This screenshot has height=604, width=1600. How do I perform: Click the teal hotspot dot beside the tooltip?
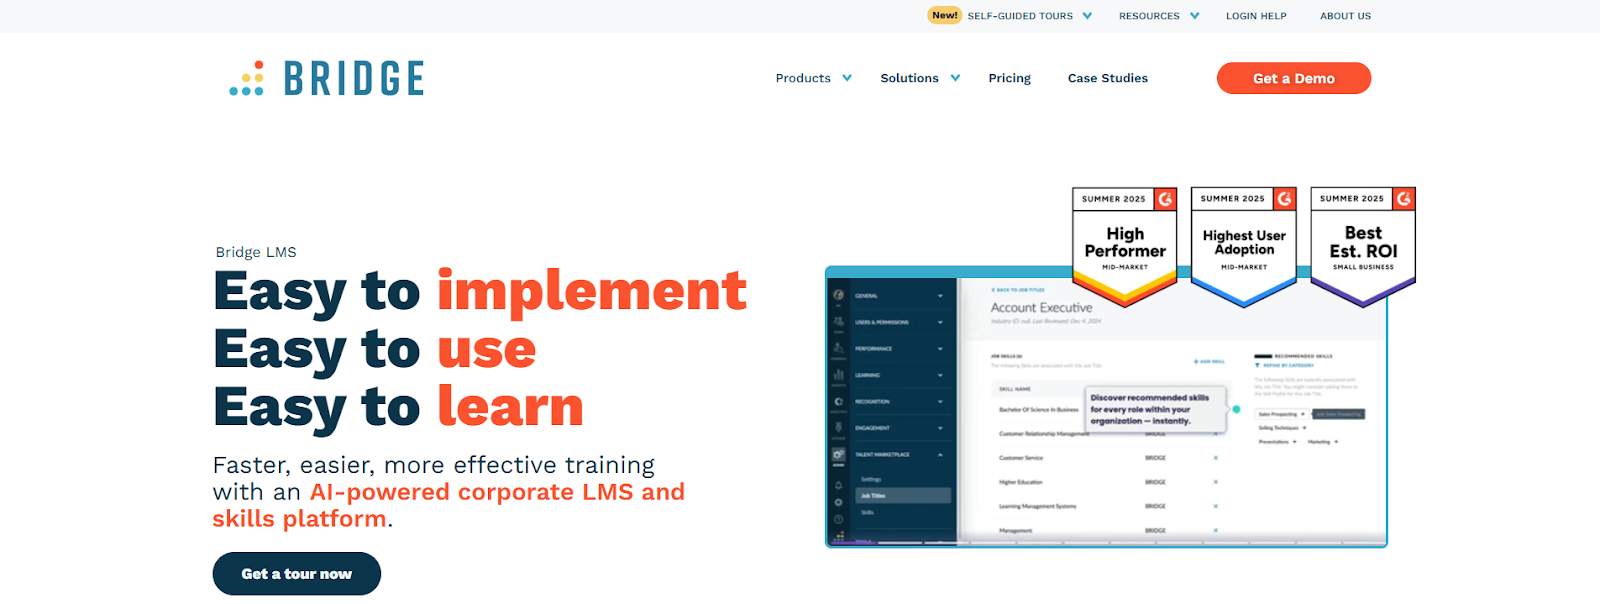pos(1236,409)
